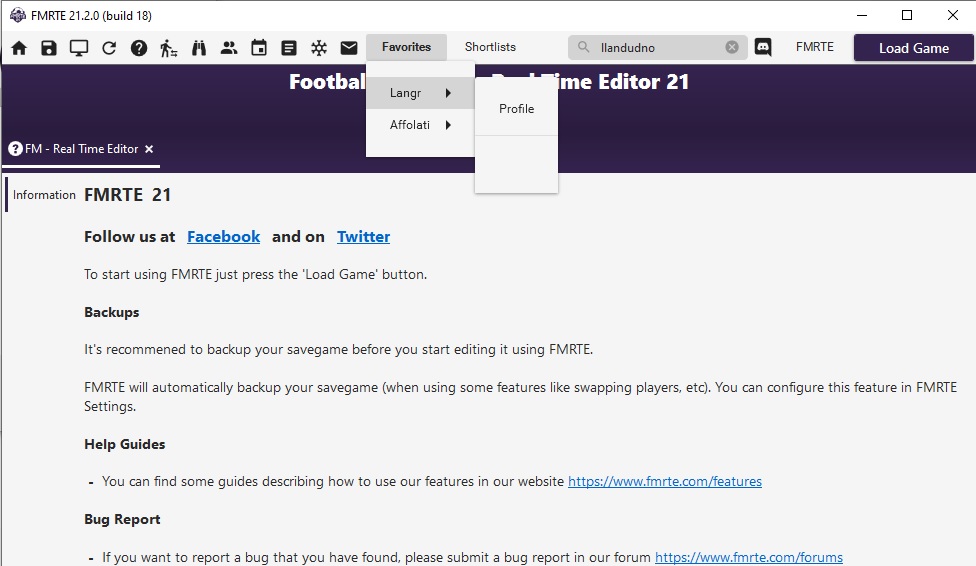Open the Shortlists menu
976x566 pixels.
click(490, 47)
